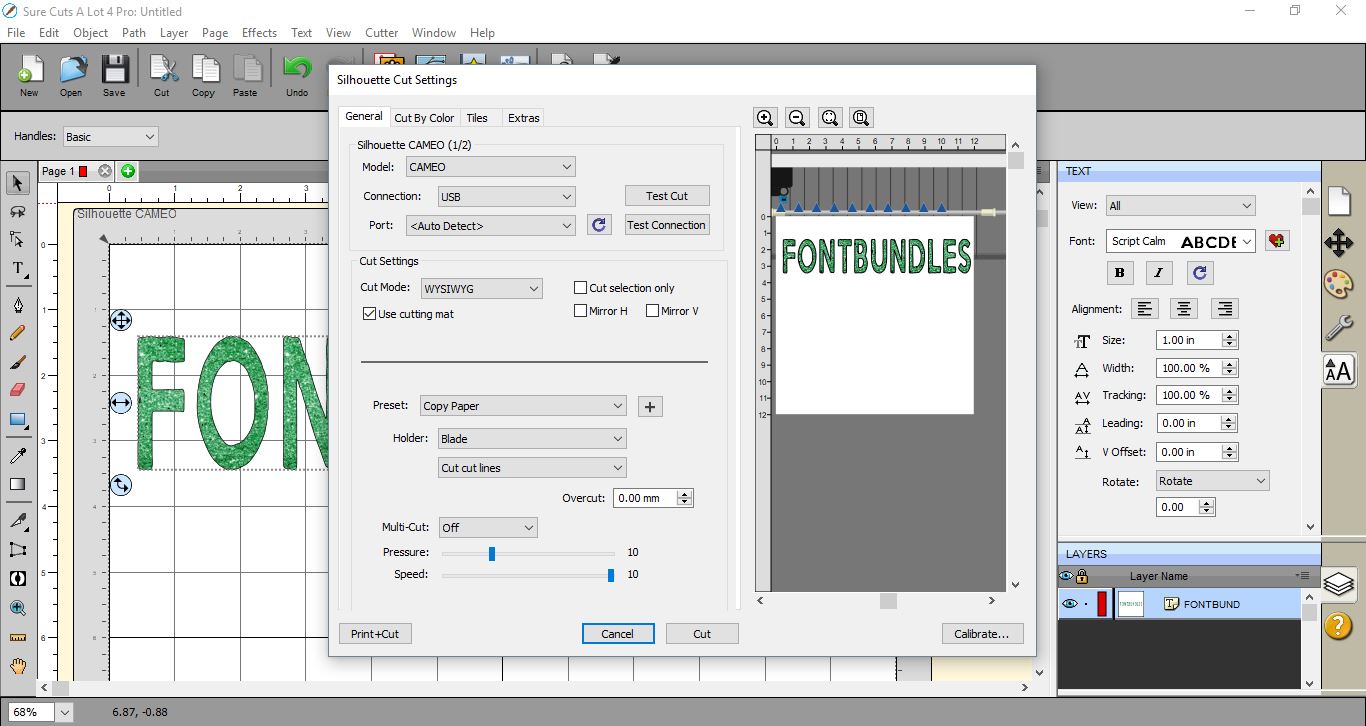Click the Save toolbar icon
The width and height of the screenshot is (1366, 726).
click(114, 75)
